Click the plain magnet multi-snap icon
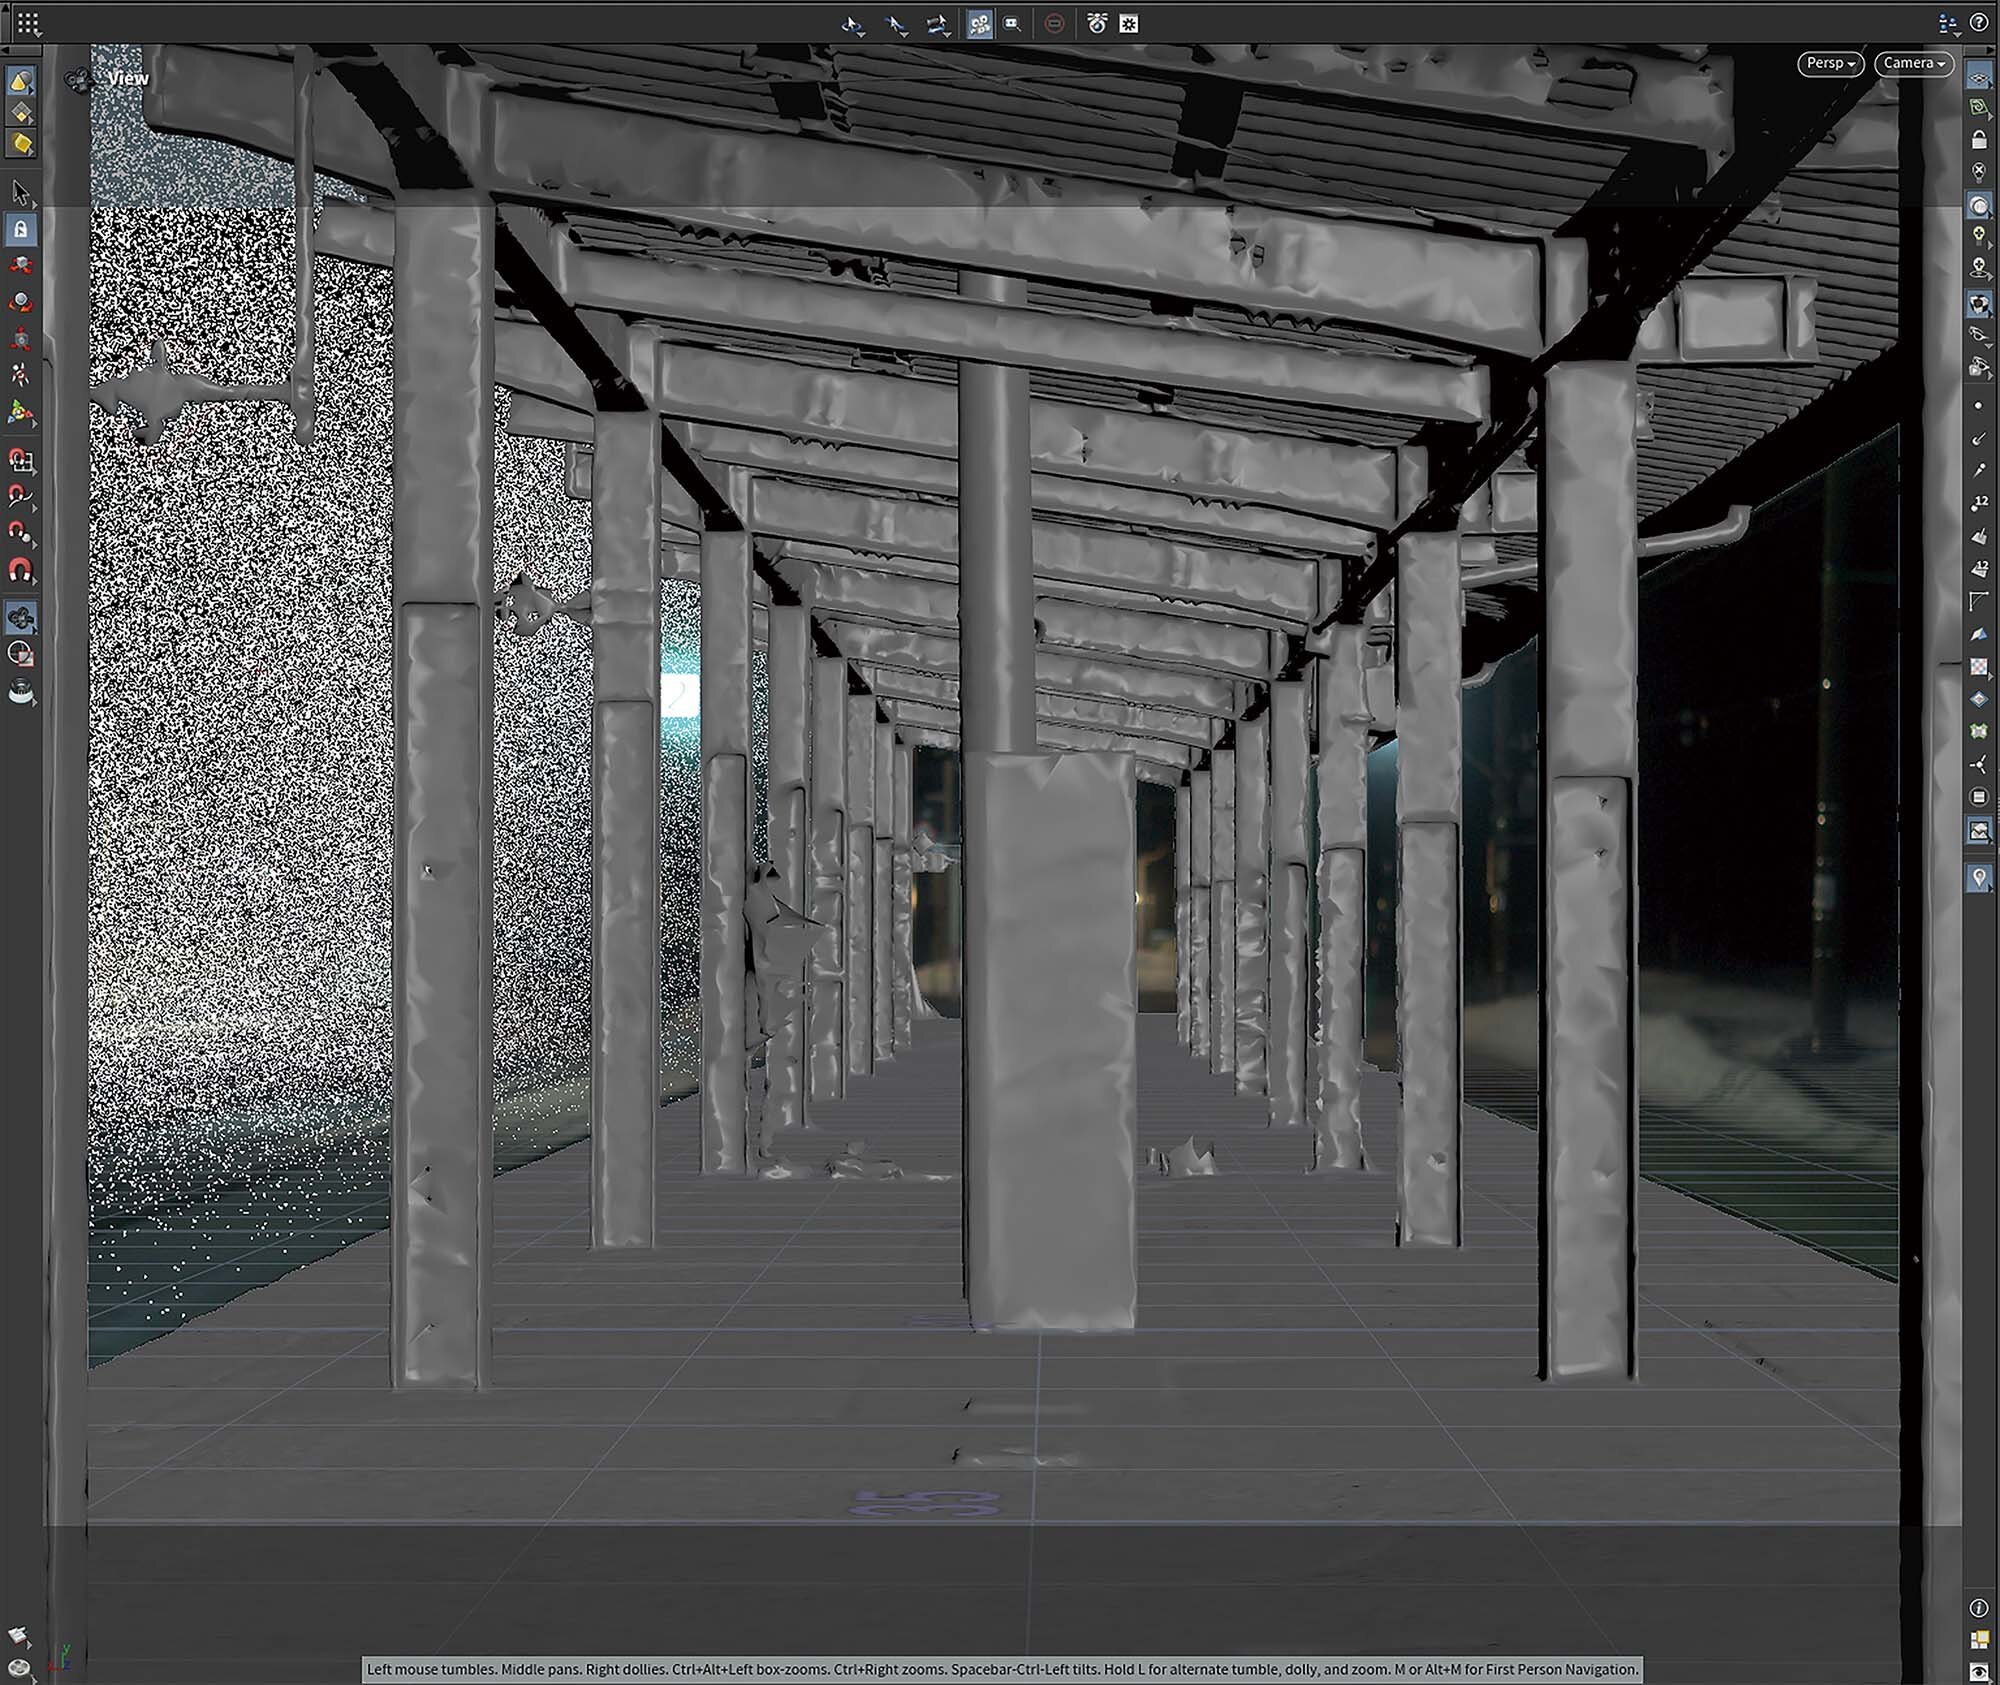The width and height of the screenshot is (2000, 1685). pyautogui.click(x=20, y=570)
